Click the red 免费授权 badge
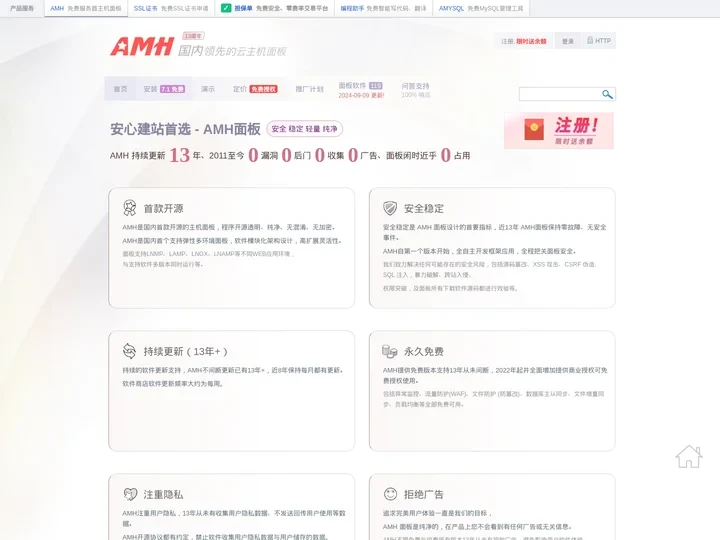The image size is (720, 540). click(x=263, y=89)
